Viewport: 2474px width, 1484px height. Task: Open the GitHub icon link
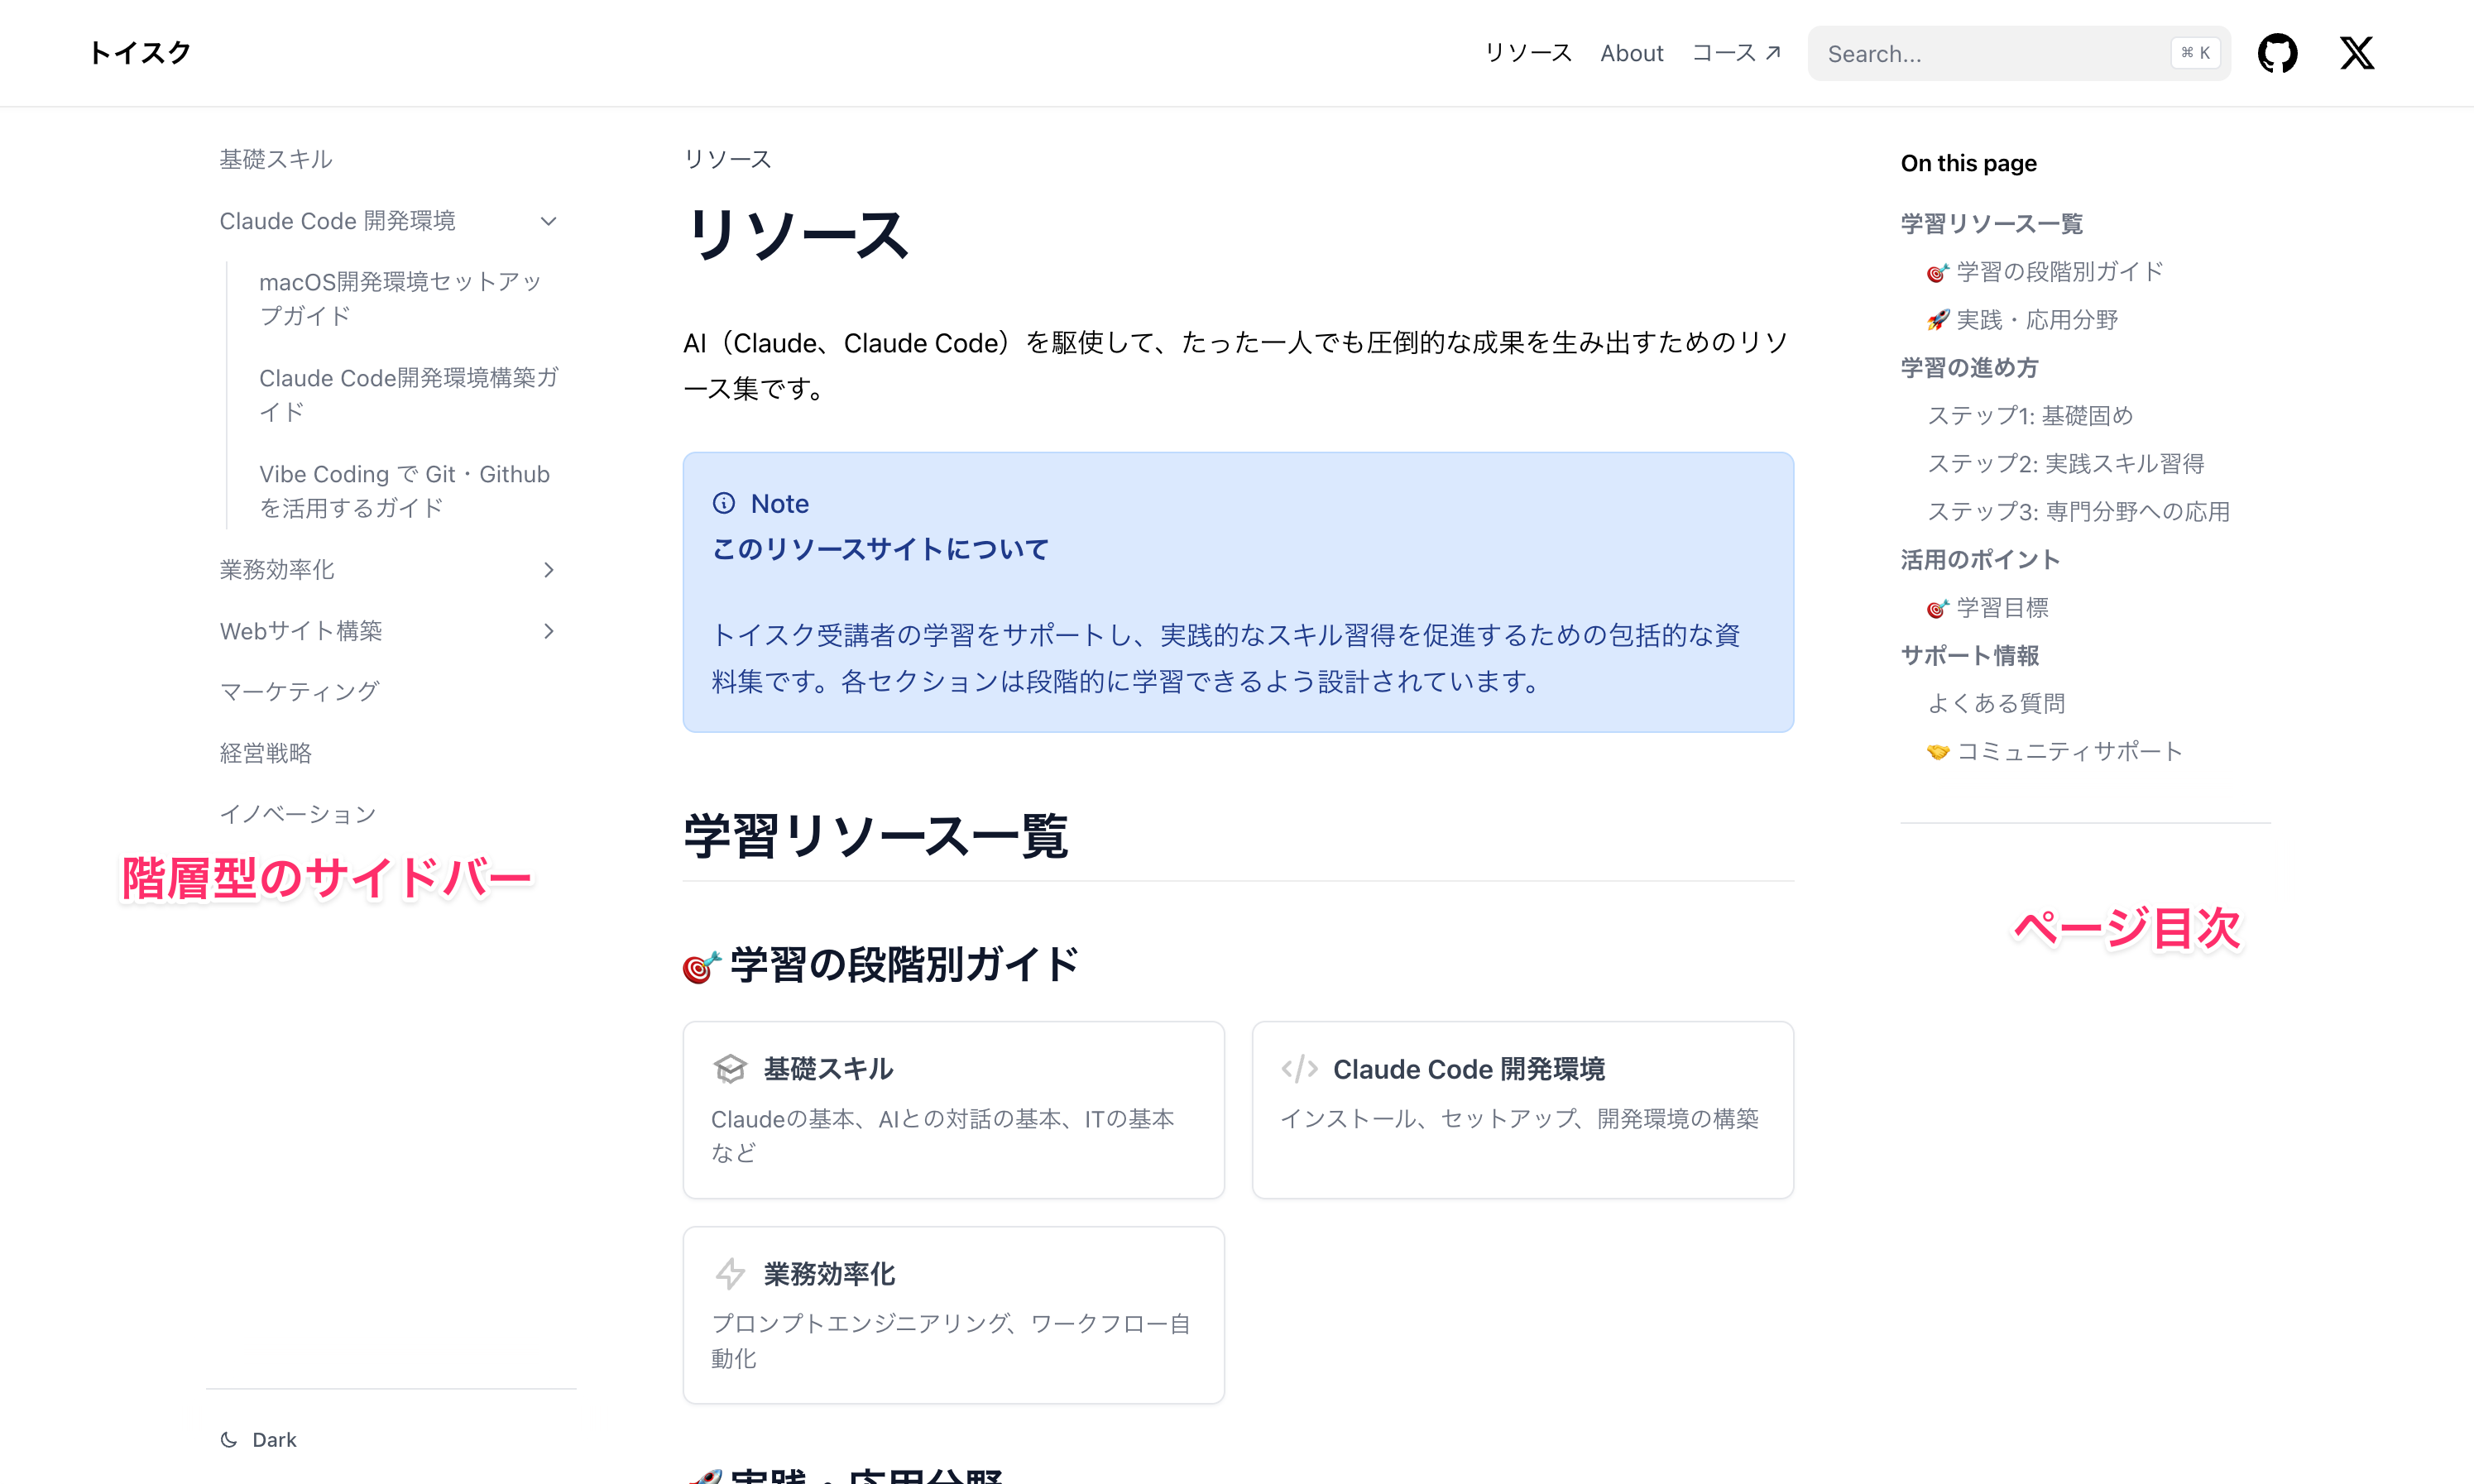(2277, 53)
